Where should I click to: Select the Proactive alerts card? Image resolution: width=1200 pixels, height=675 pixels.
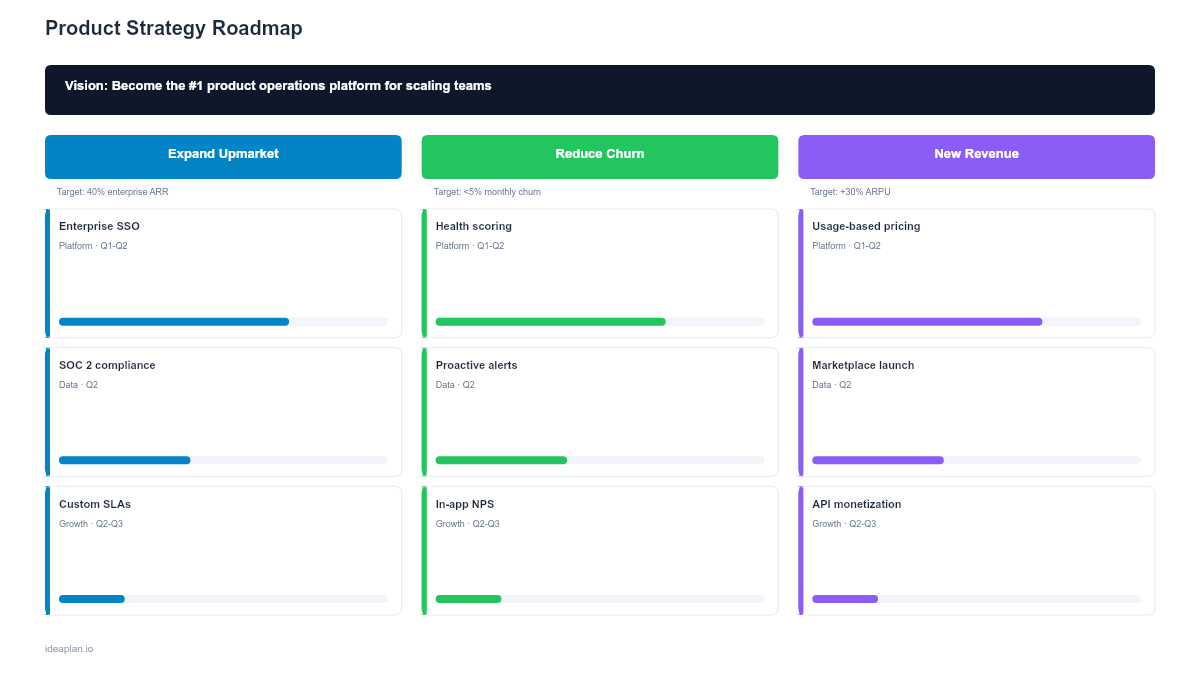click(x=600, y=411)
